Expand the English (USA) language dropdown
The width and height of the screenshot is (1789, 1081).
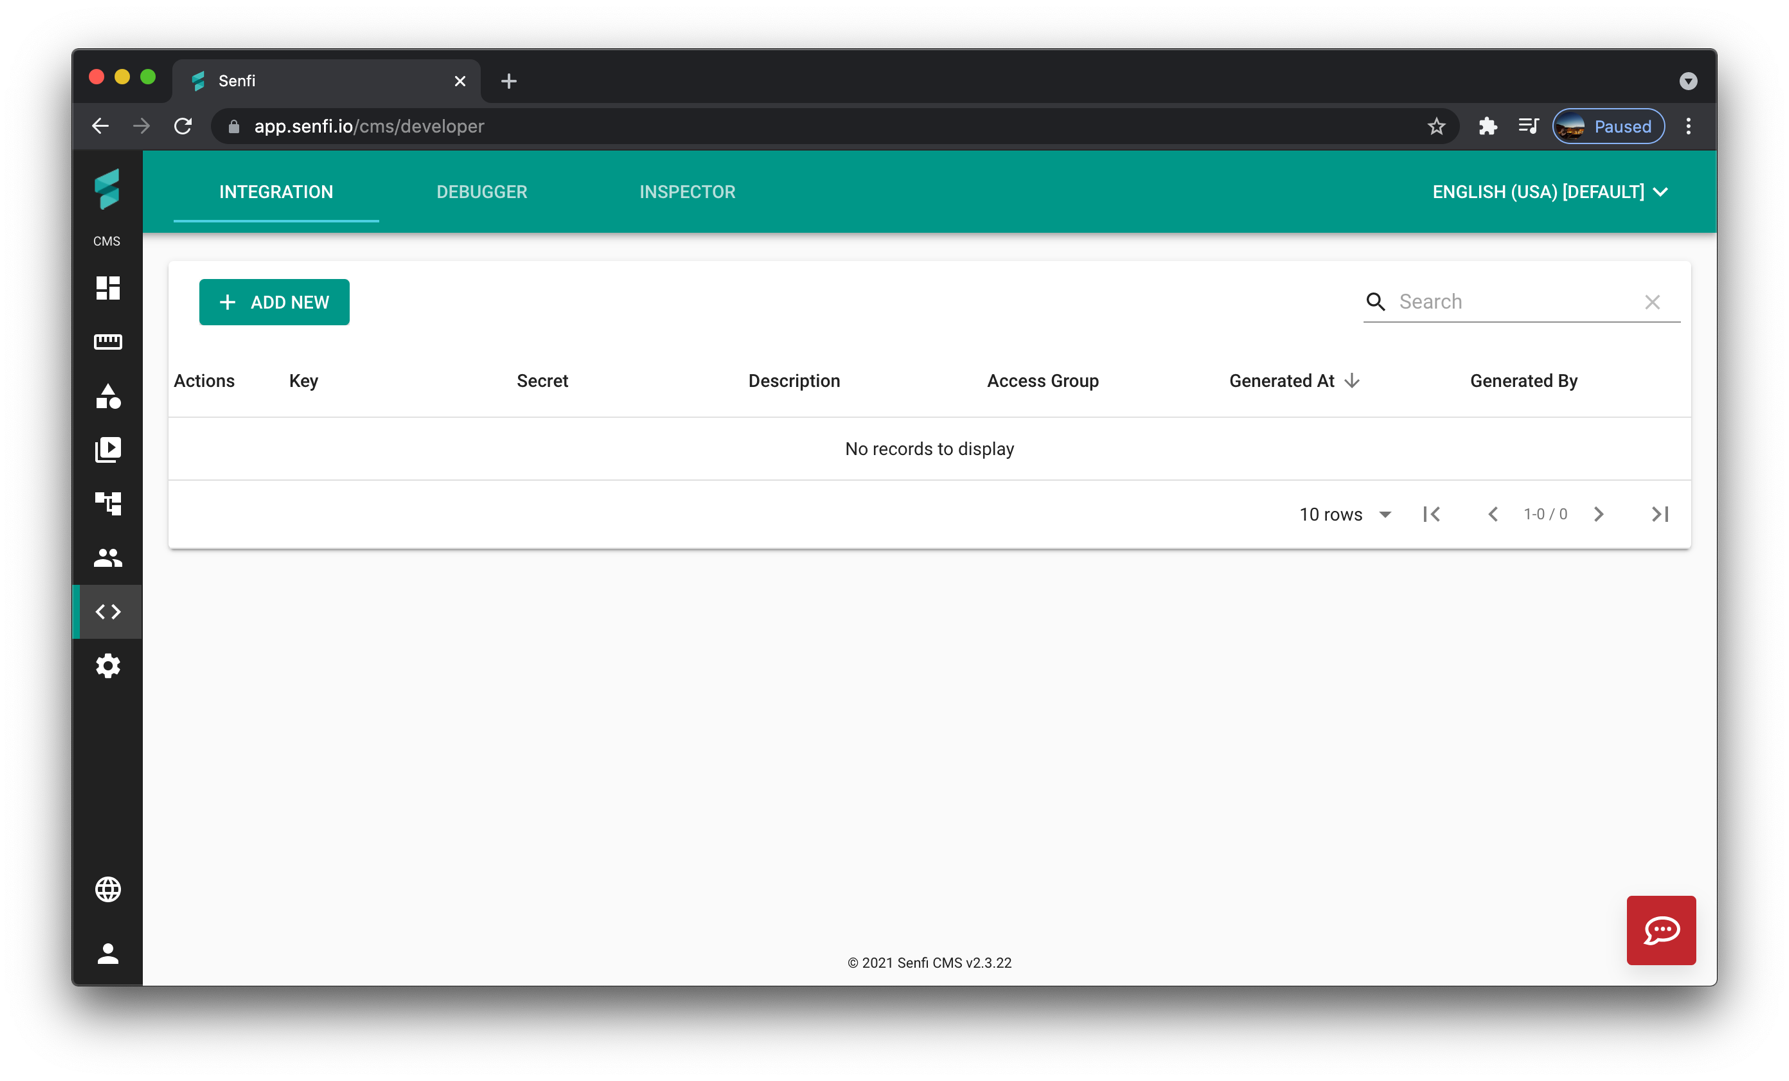[1550, 192]
